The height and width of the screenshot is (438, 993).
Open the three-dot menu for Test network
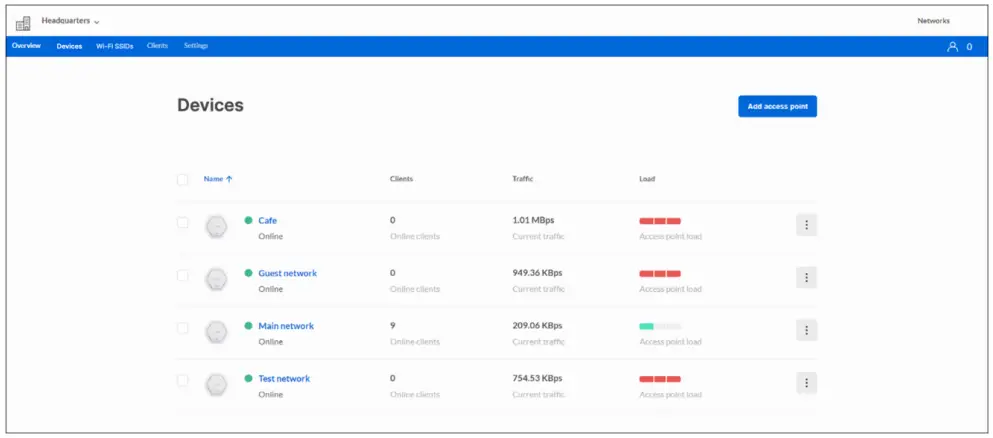tap(806, 383)
